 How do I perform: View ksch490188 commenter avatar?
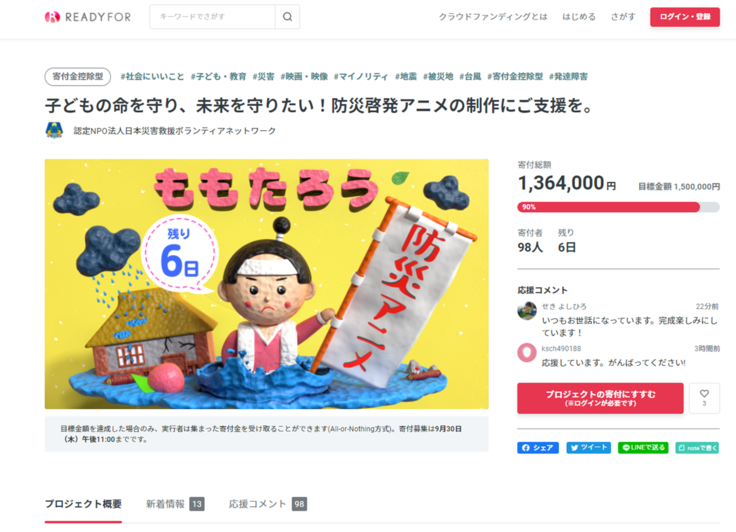tap(527, 353)
